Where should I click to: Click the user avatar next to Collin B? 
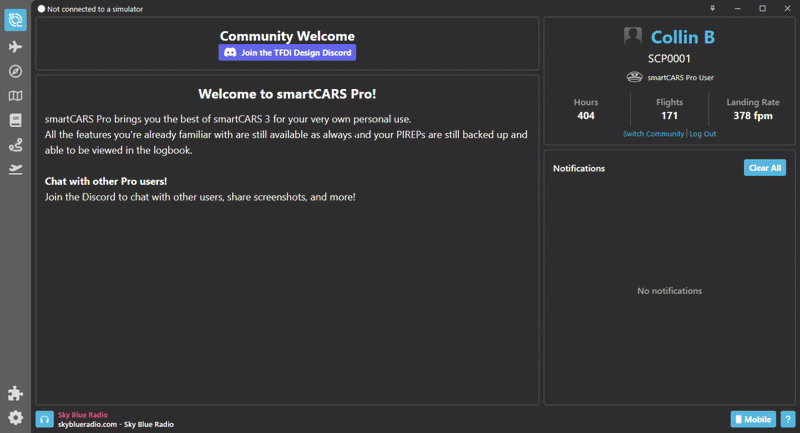[633, 36]
